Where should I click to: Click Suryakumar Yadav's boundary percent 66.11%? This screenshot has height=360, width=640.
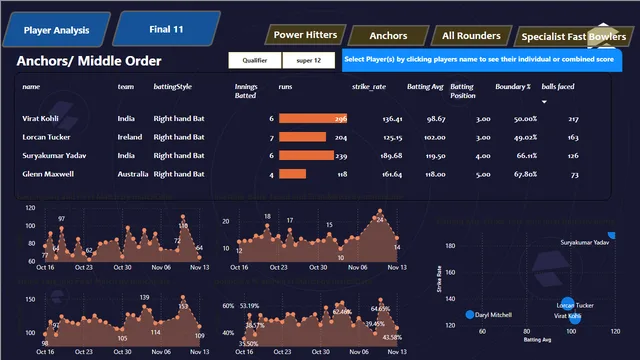tap(527, 156)
